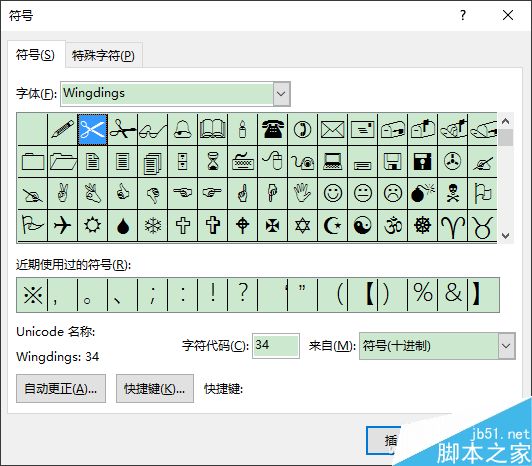Select the hourglass symbol
This screenshot has height=466, width=532.
tap(212, 161)
